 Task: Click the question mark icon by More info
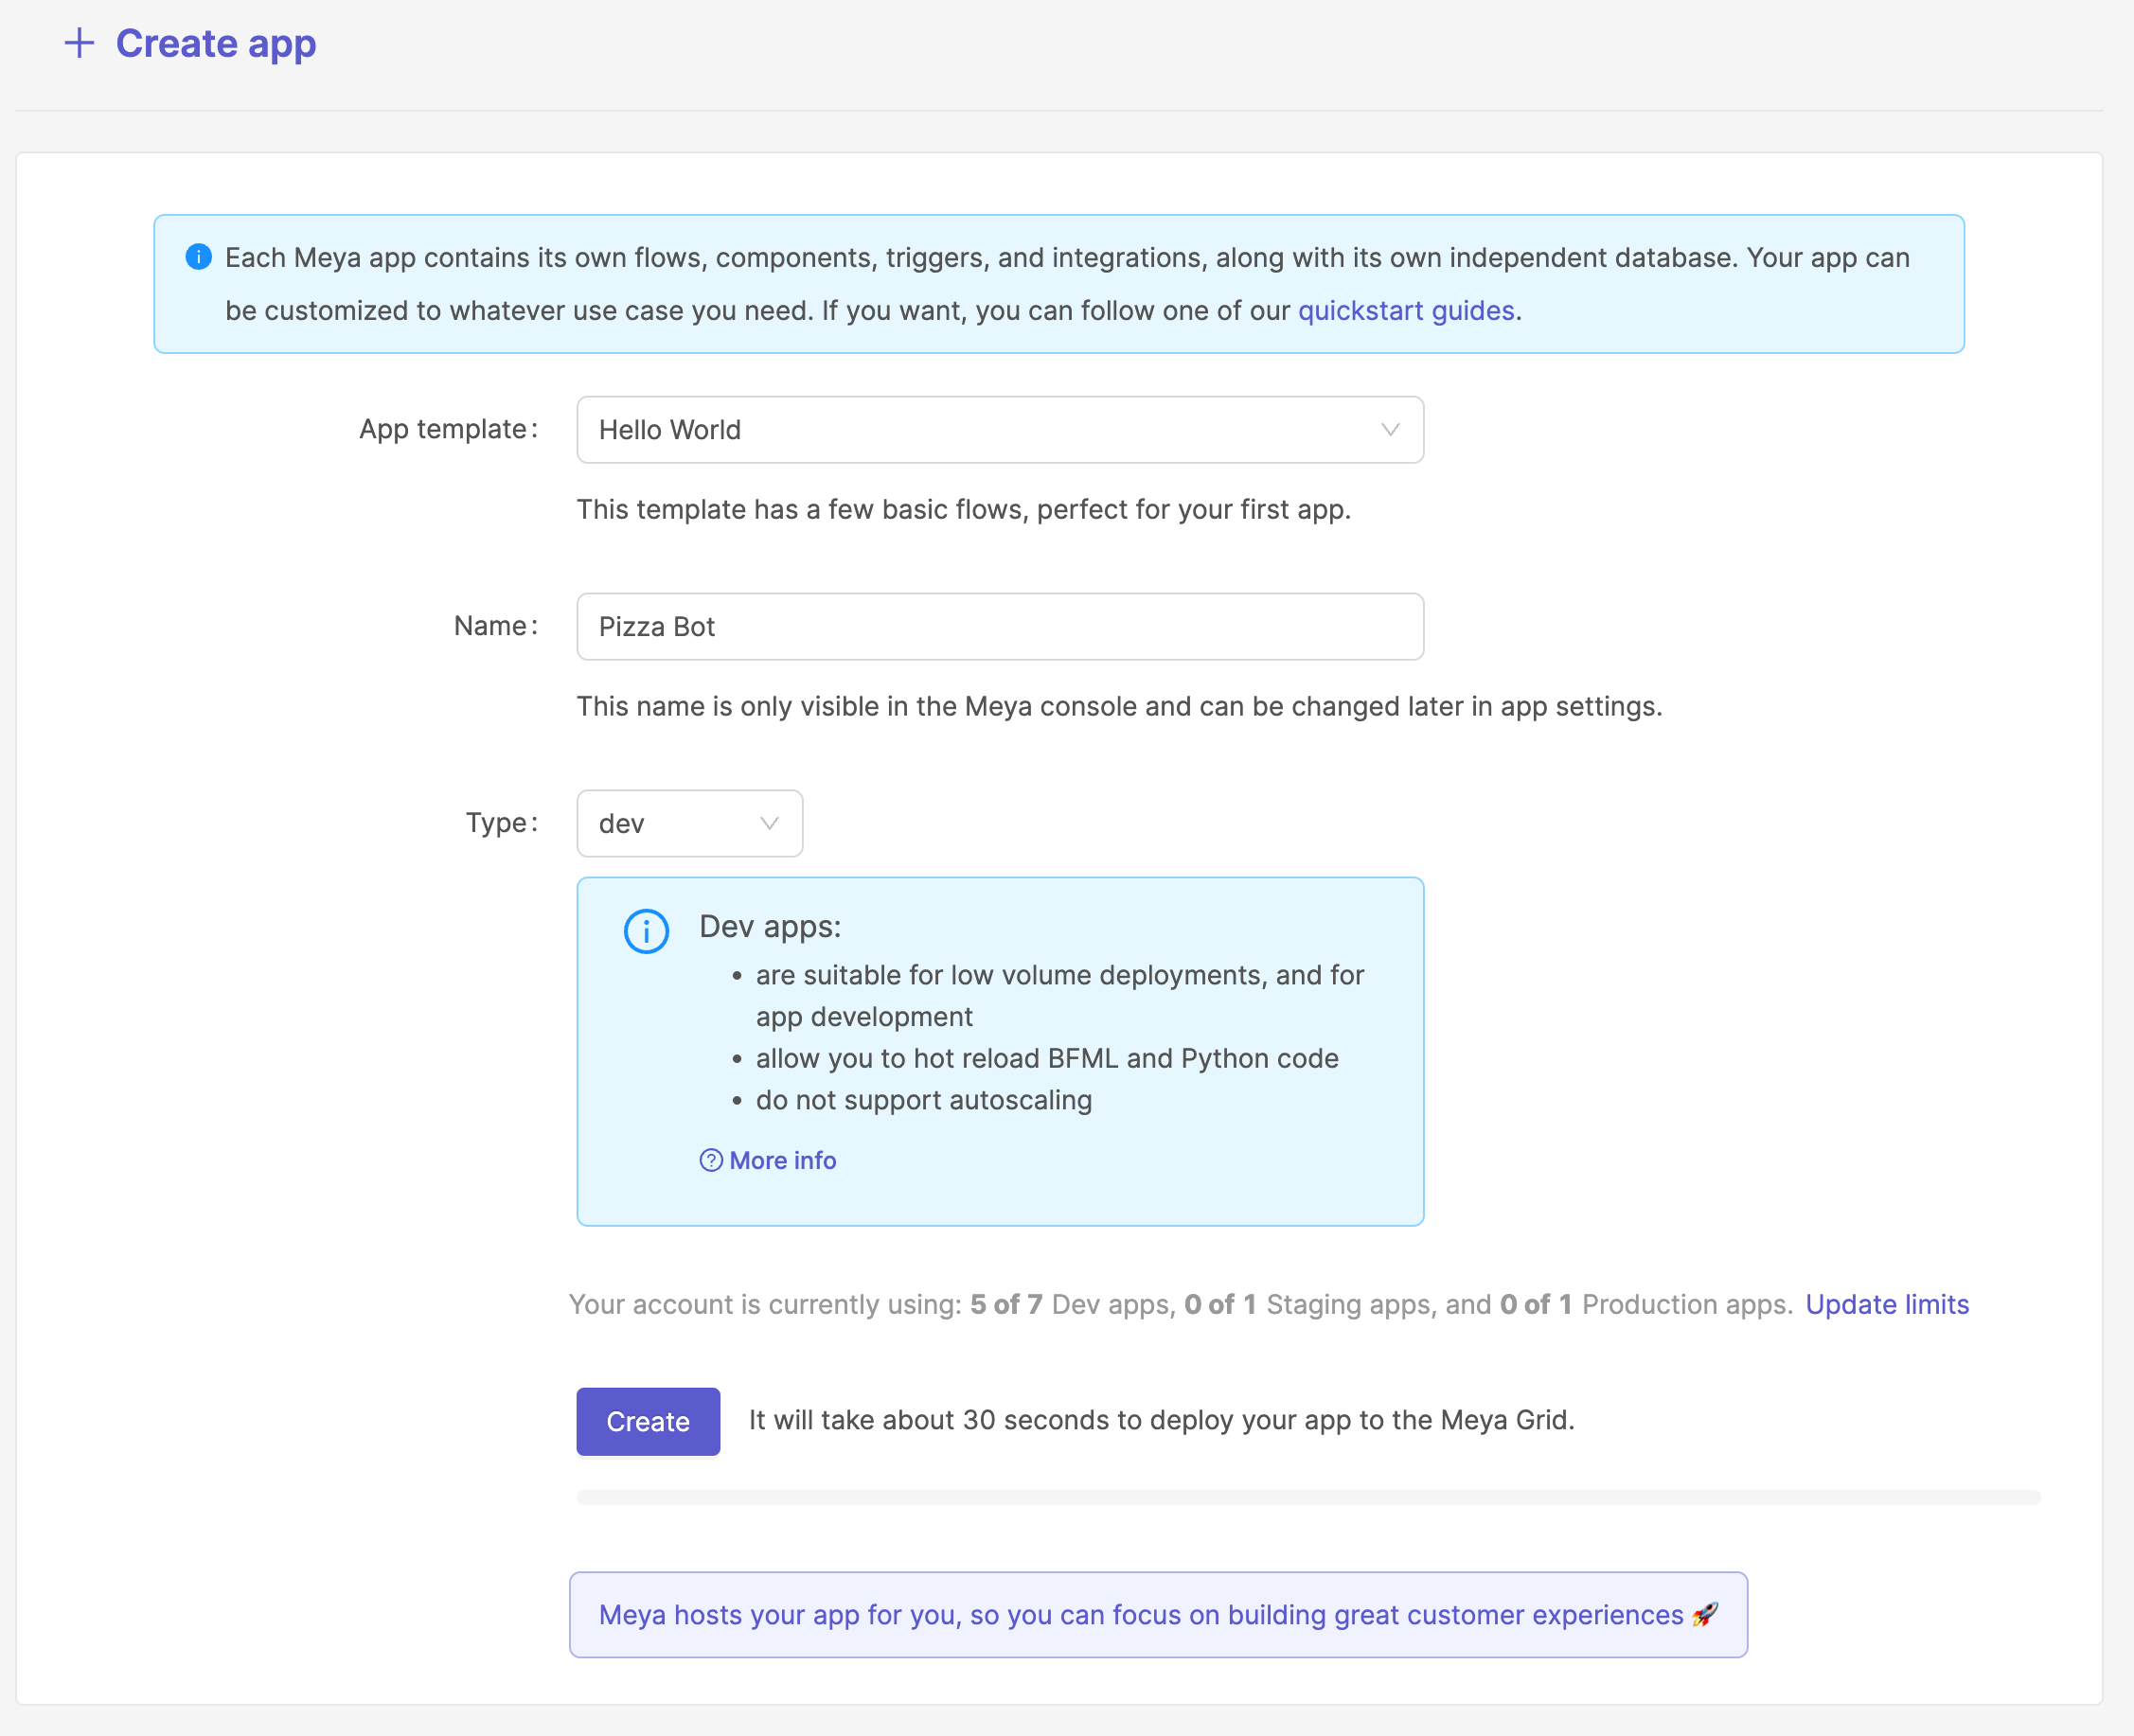710,1160
